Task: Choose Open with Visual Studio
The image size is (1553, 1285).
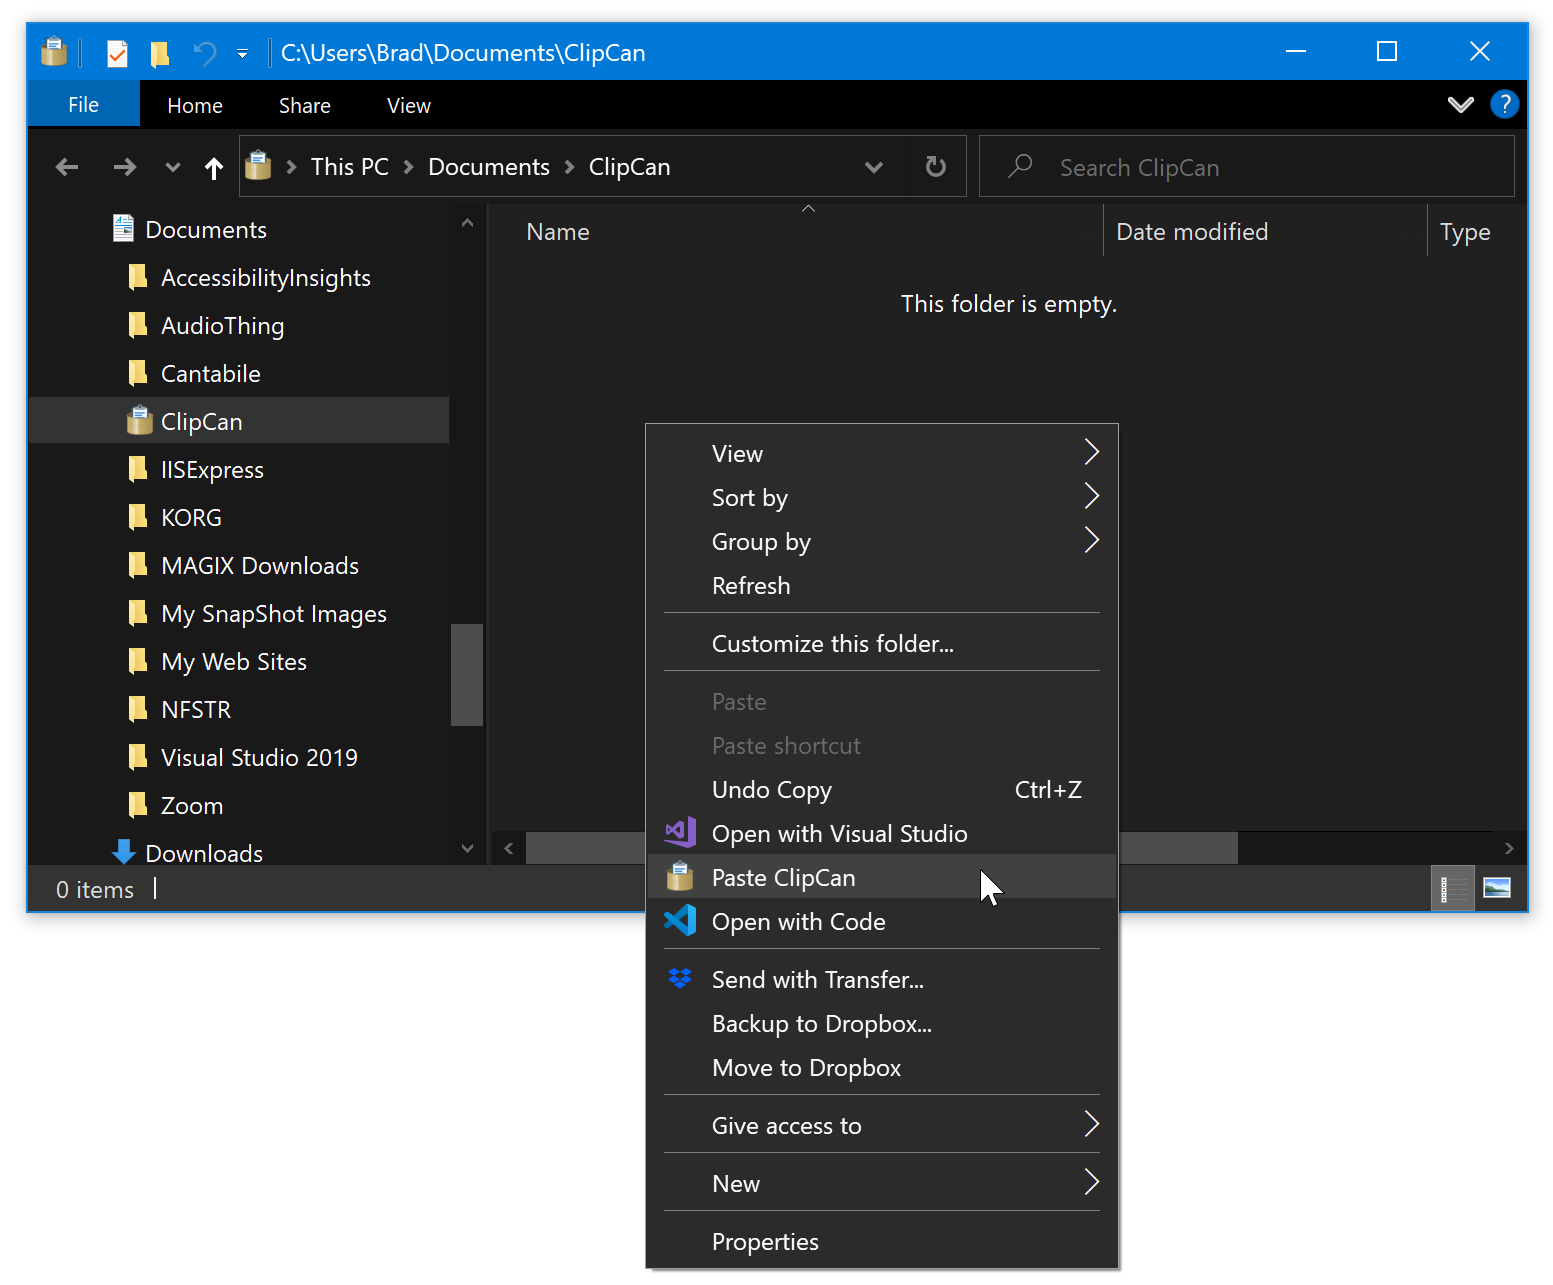Action: tap(882, 834)
